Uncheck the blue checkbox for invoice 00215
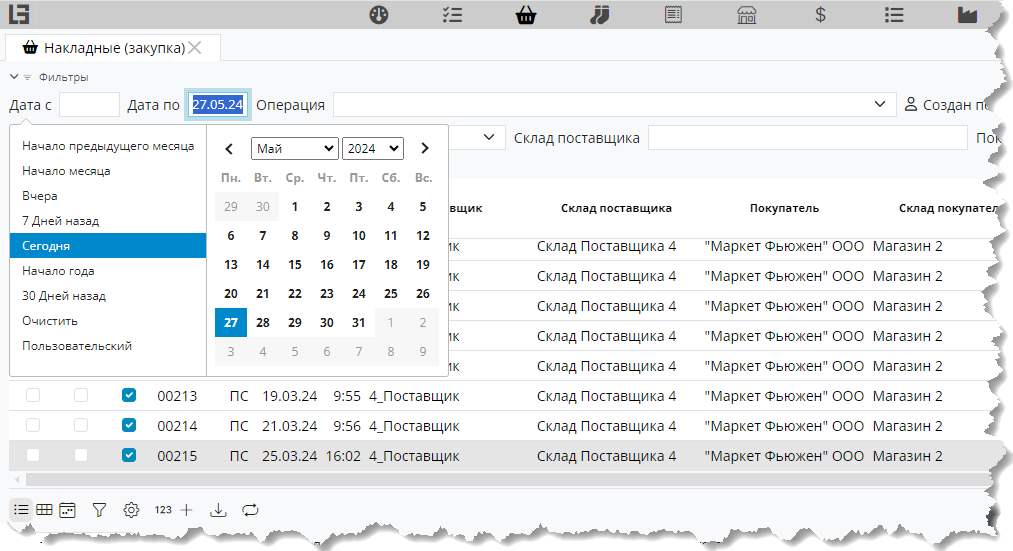 129,456
